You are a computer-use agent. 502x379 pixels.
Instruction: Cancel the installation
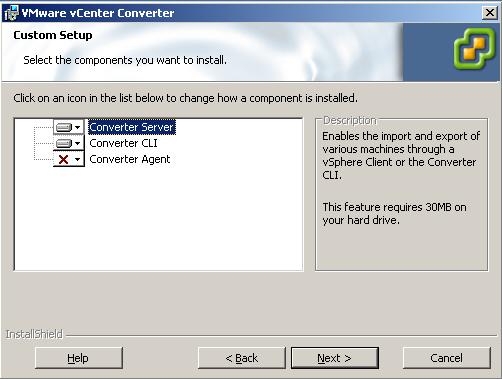click(447, 358)
